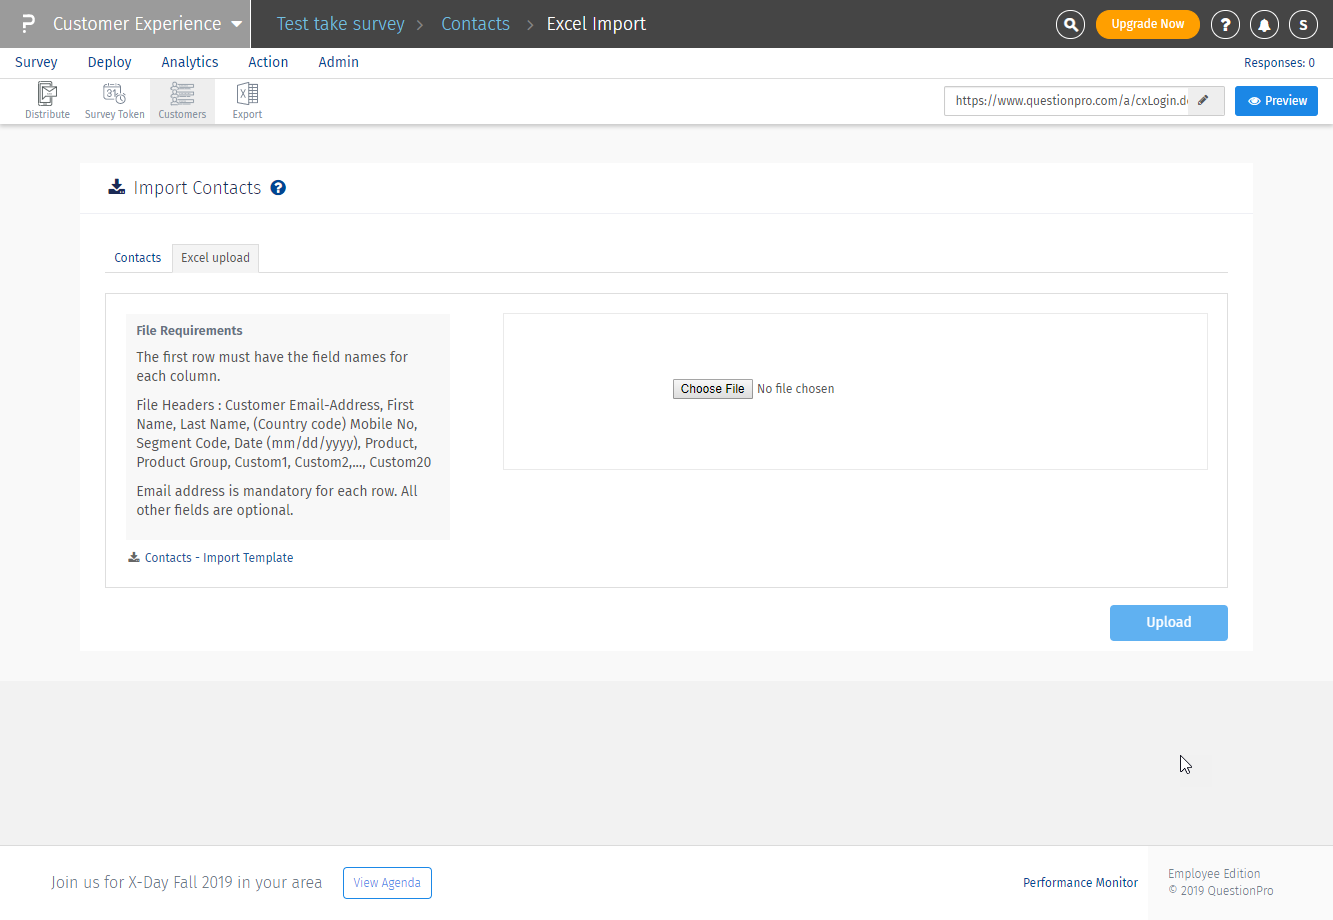The image size is (1333, 920).
Task: Open the Customer Experience product dropdown
Action: coord(147,24)
